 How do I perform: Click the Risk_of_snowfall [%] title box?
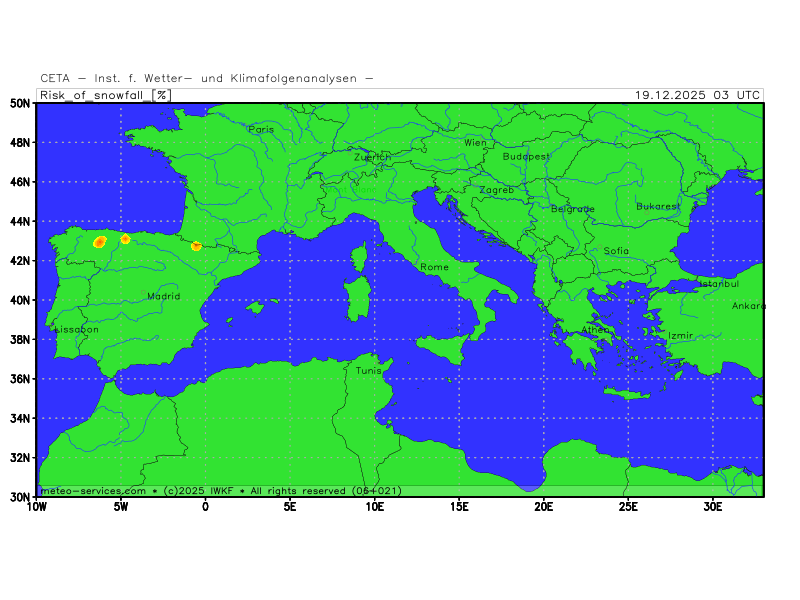coord(105,95)
